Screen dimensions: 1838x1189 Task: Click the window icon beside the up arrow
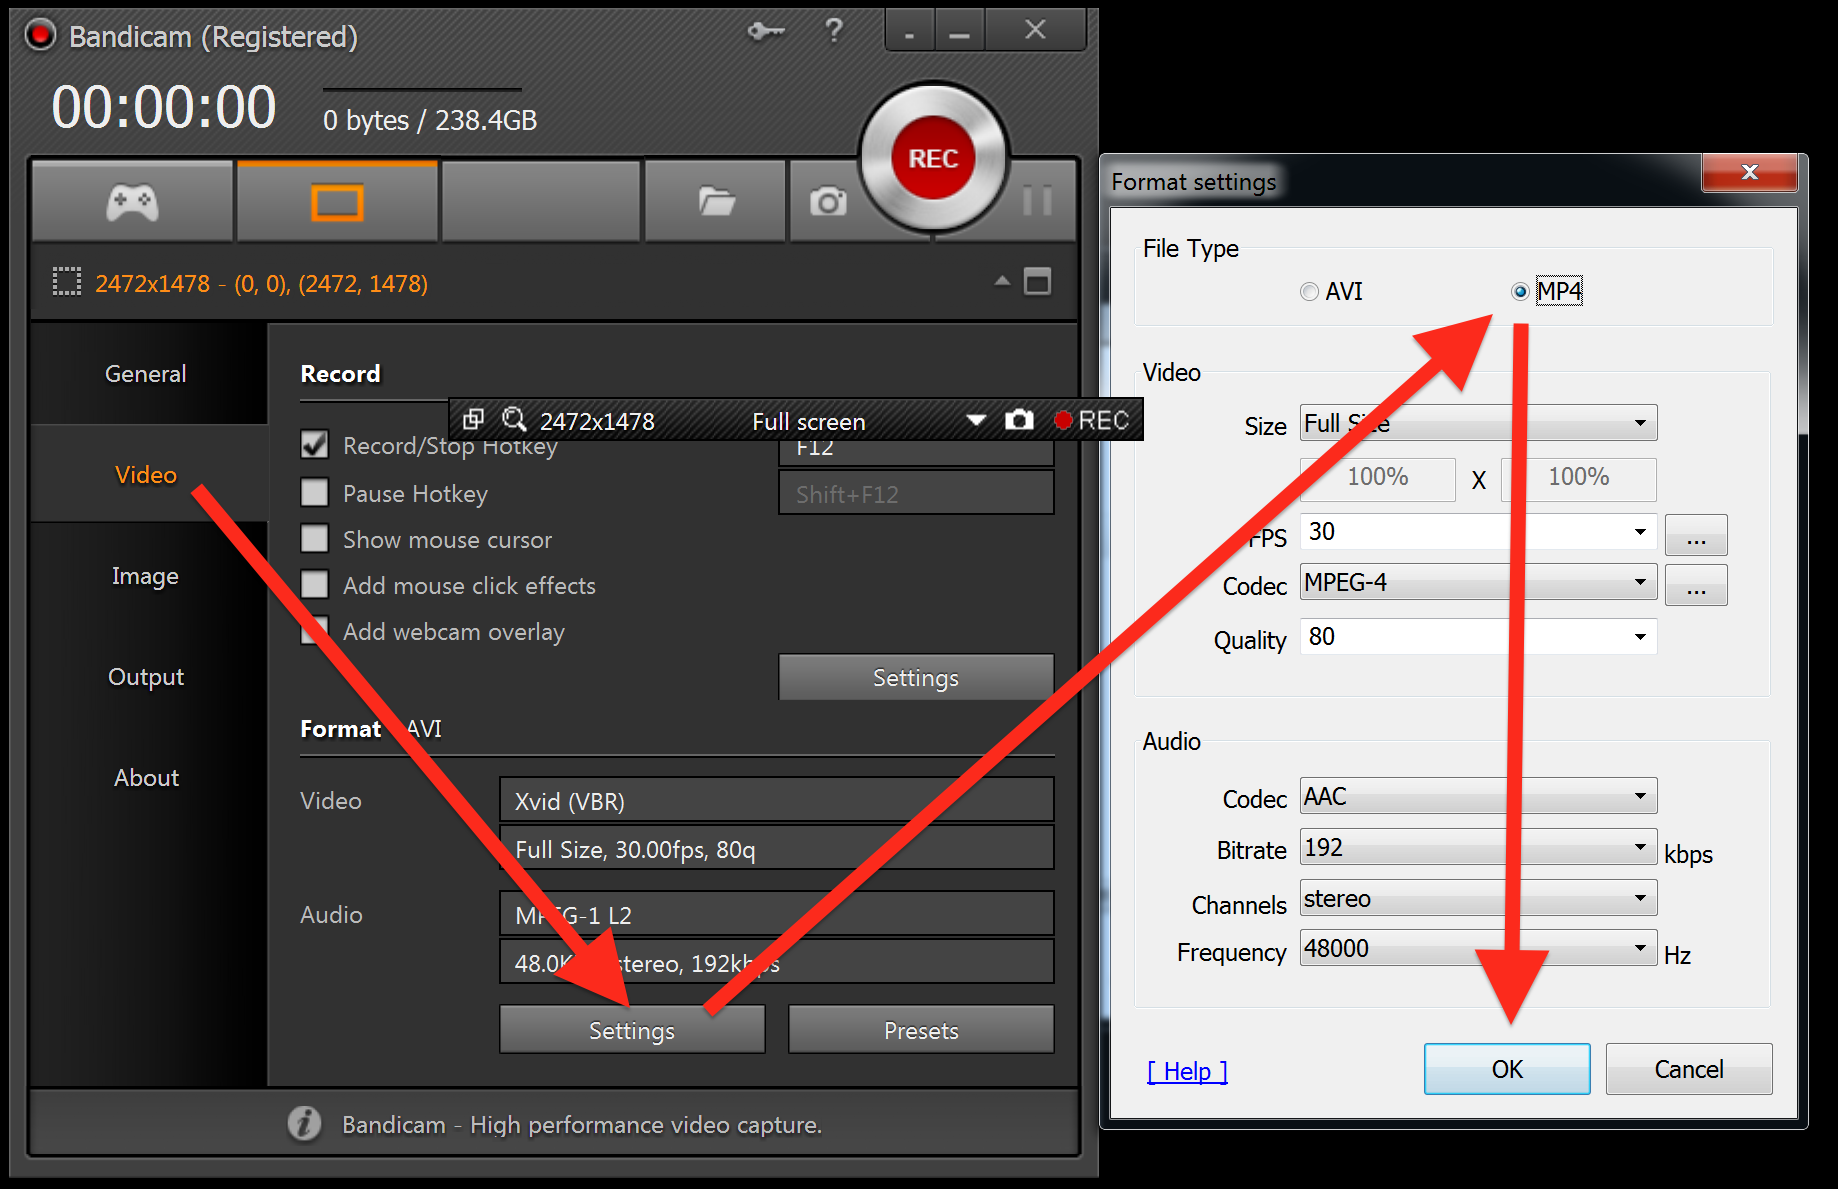[1038, 282]
